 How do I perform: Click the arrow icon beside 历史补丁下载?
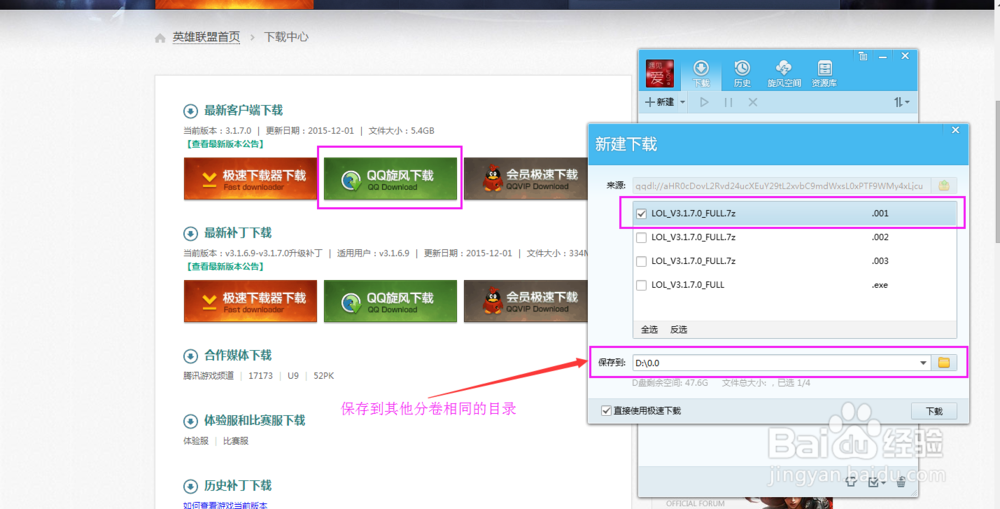click(190, 486)
